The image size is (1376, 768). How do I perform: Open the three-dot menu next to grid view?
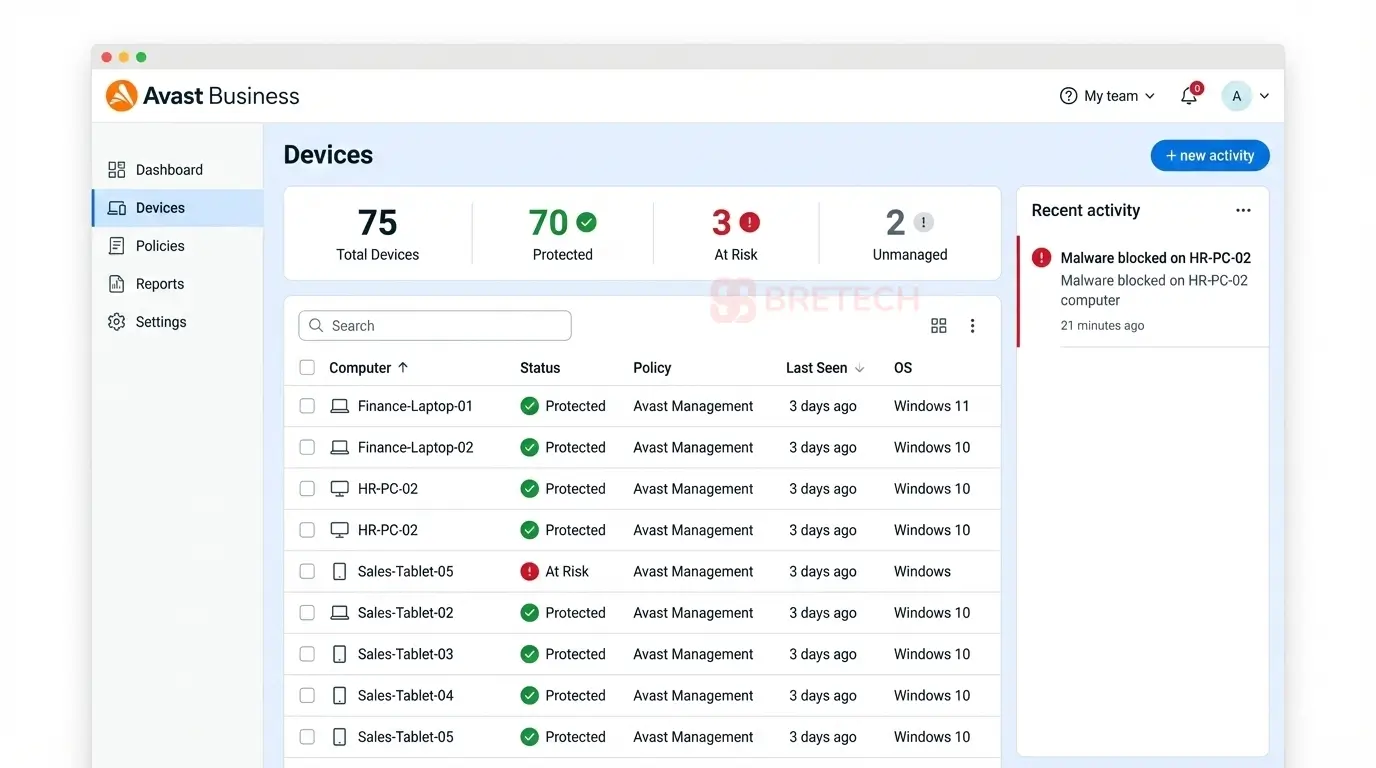pyautogui.click(x=972, y=325)
